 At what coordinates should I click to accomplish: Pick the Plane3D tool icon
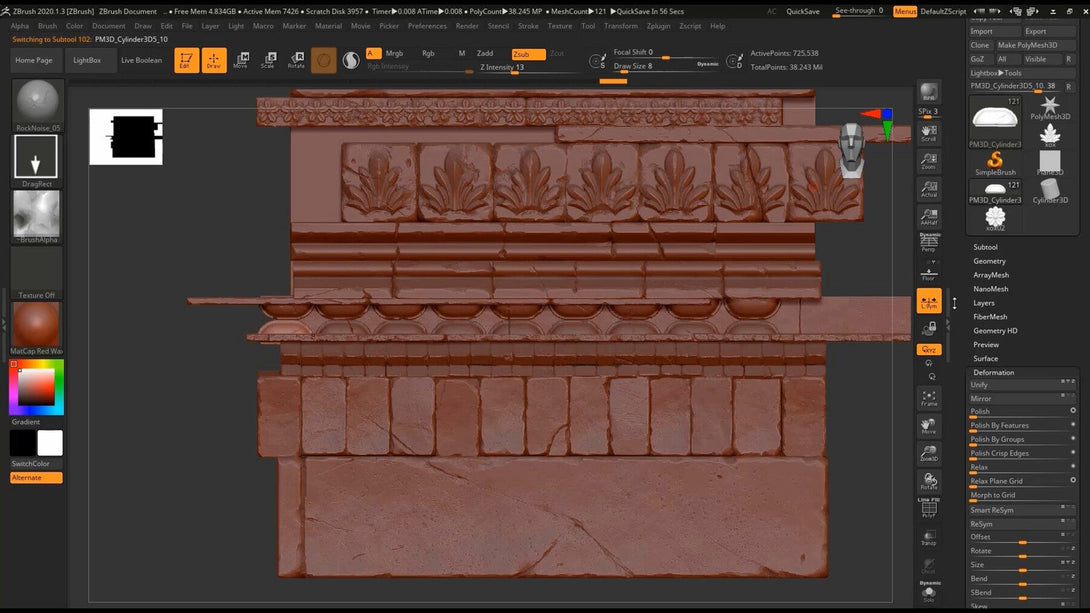click(1050, 163)
